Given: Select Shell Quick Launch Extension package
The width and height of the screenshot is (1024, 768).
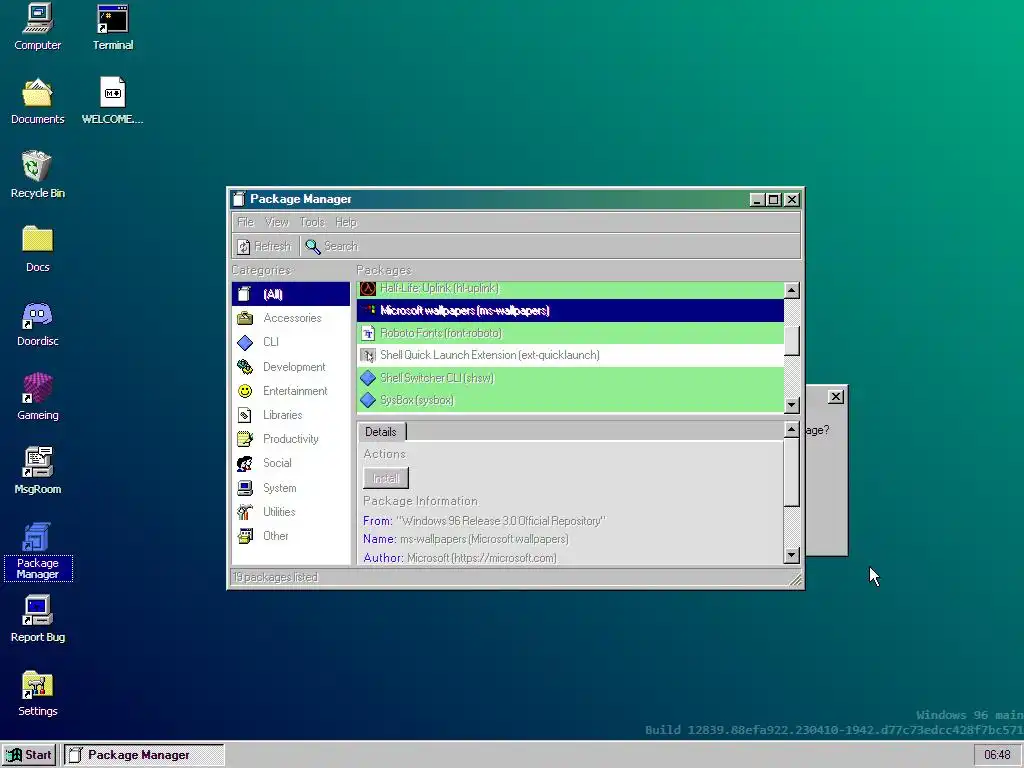Looking at the screenshot, I should (570, 355).
